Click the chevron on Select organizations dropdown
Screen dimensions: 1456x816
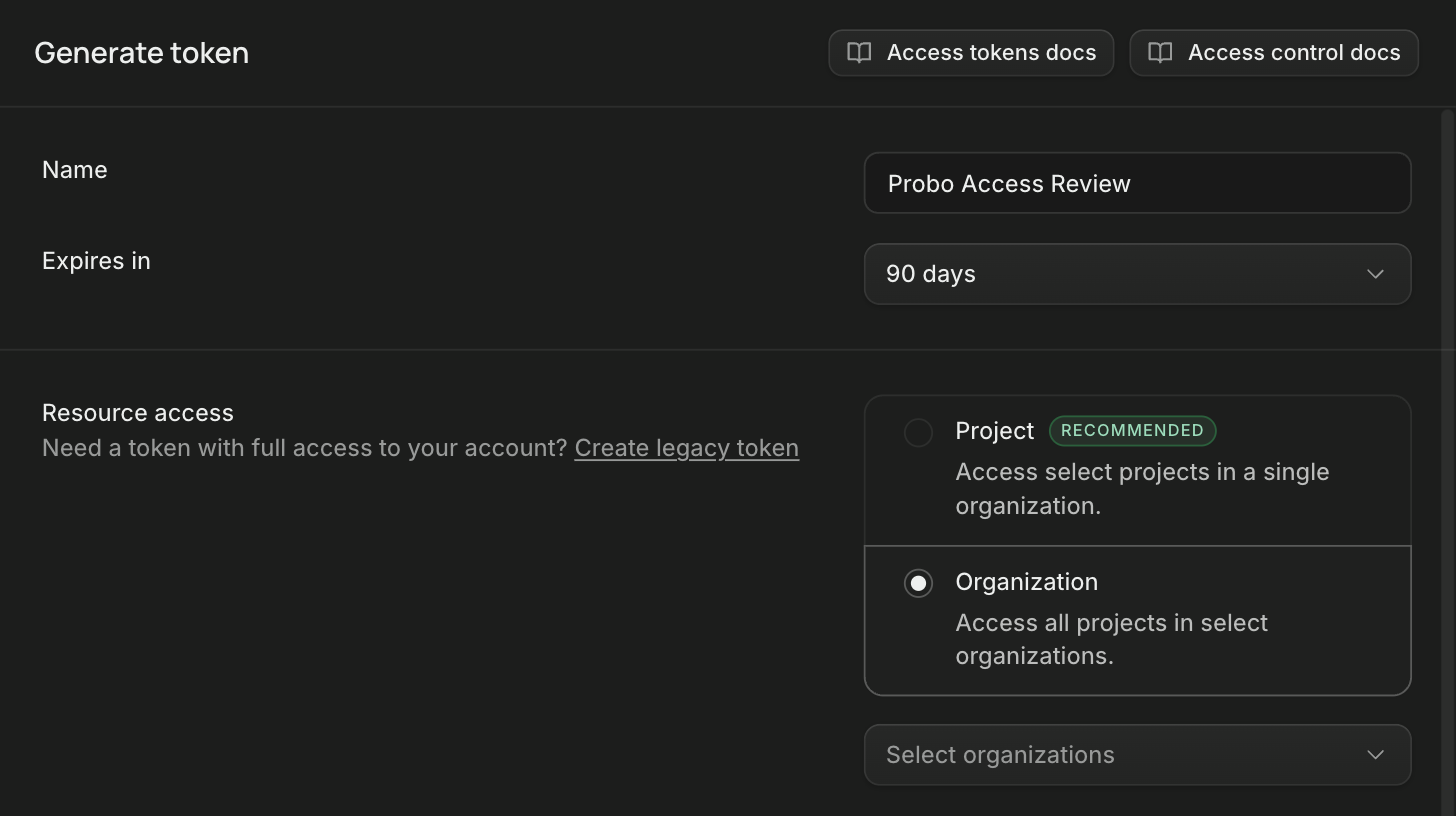point(1375,755)
